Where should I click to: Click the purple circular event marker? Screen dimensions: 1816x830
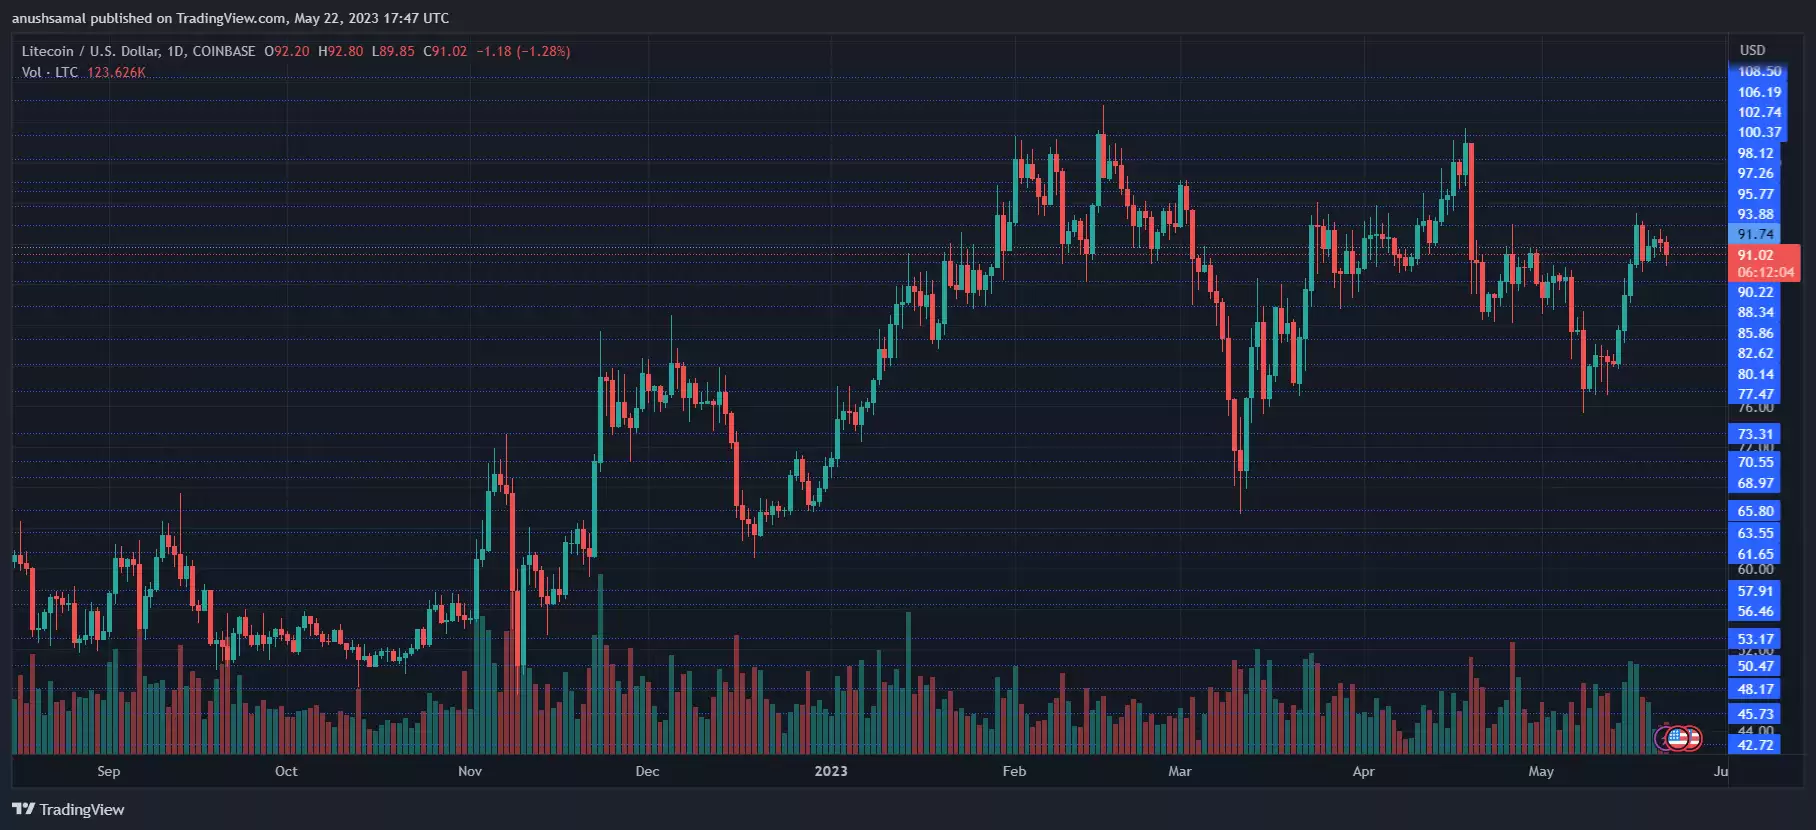(x=1663, y=739)
